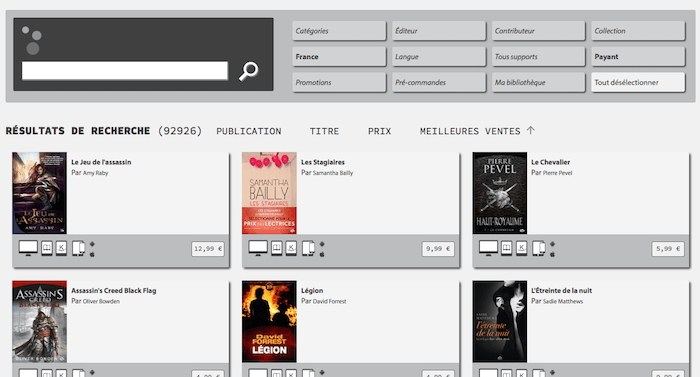The image size is (700, 377).
Task: Open the Légion title link
Action: (312, 291)
